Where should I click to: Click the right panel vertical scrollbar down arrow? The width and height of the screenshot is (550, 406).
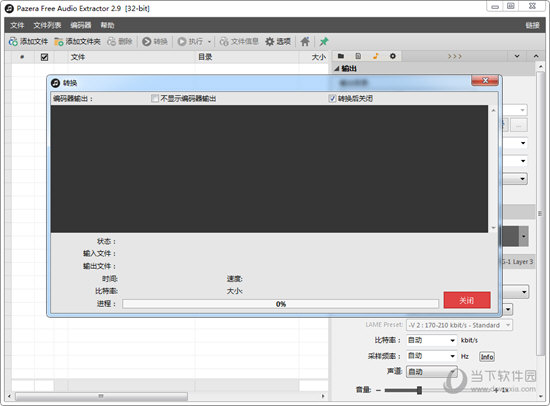coord(541,397)
